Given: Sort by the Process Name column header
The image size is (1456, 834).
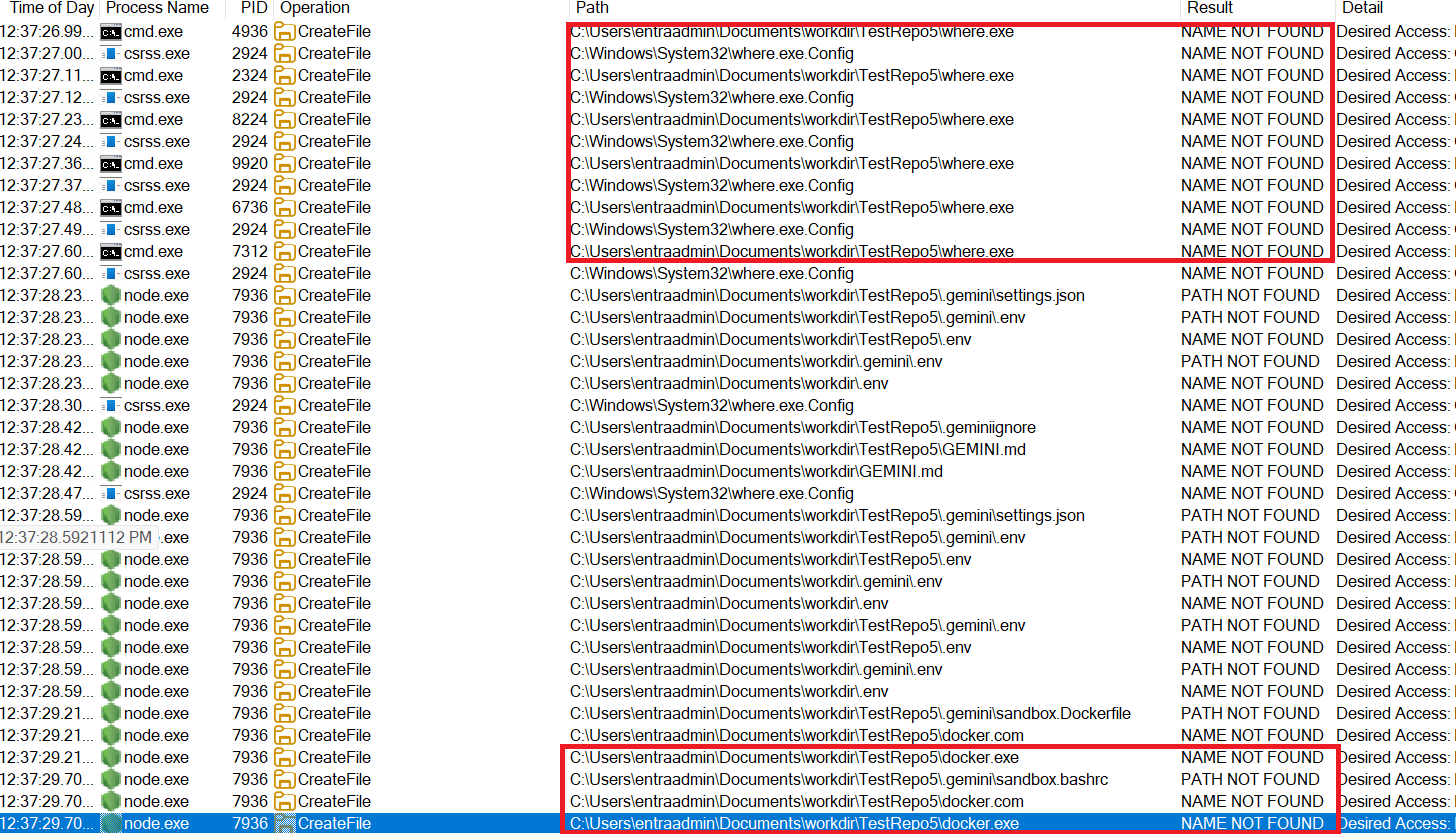Looking at the screenshot, I should pyautogui.click(x=157, y=8).
